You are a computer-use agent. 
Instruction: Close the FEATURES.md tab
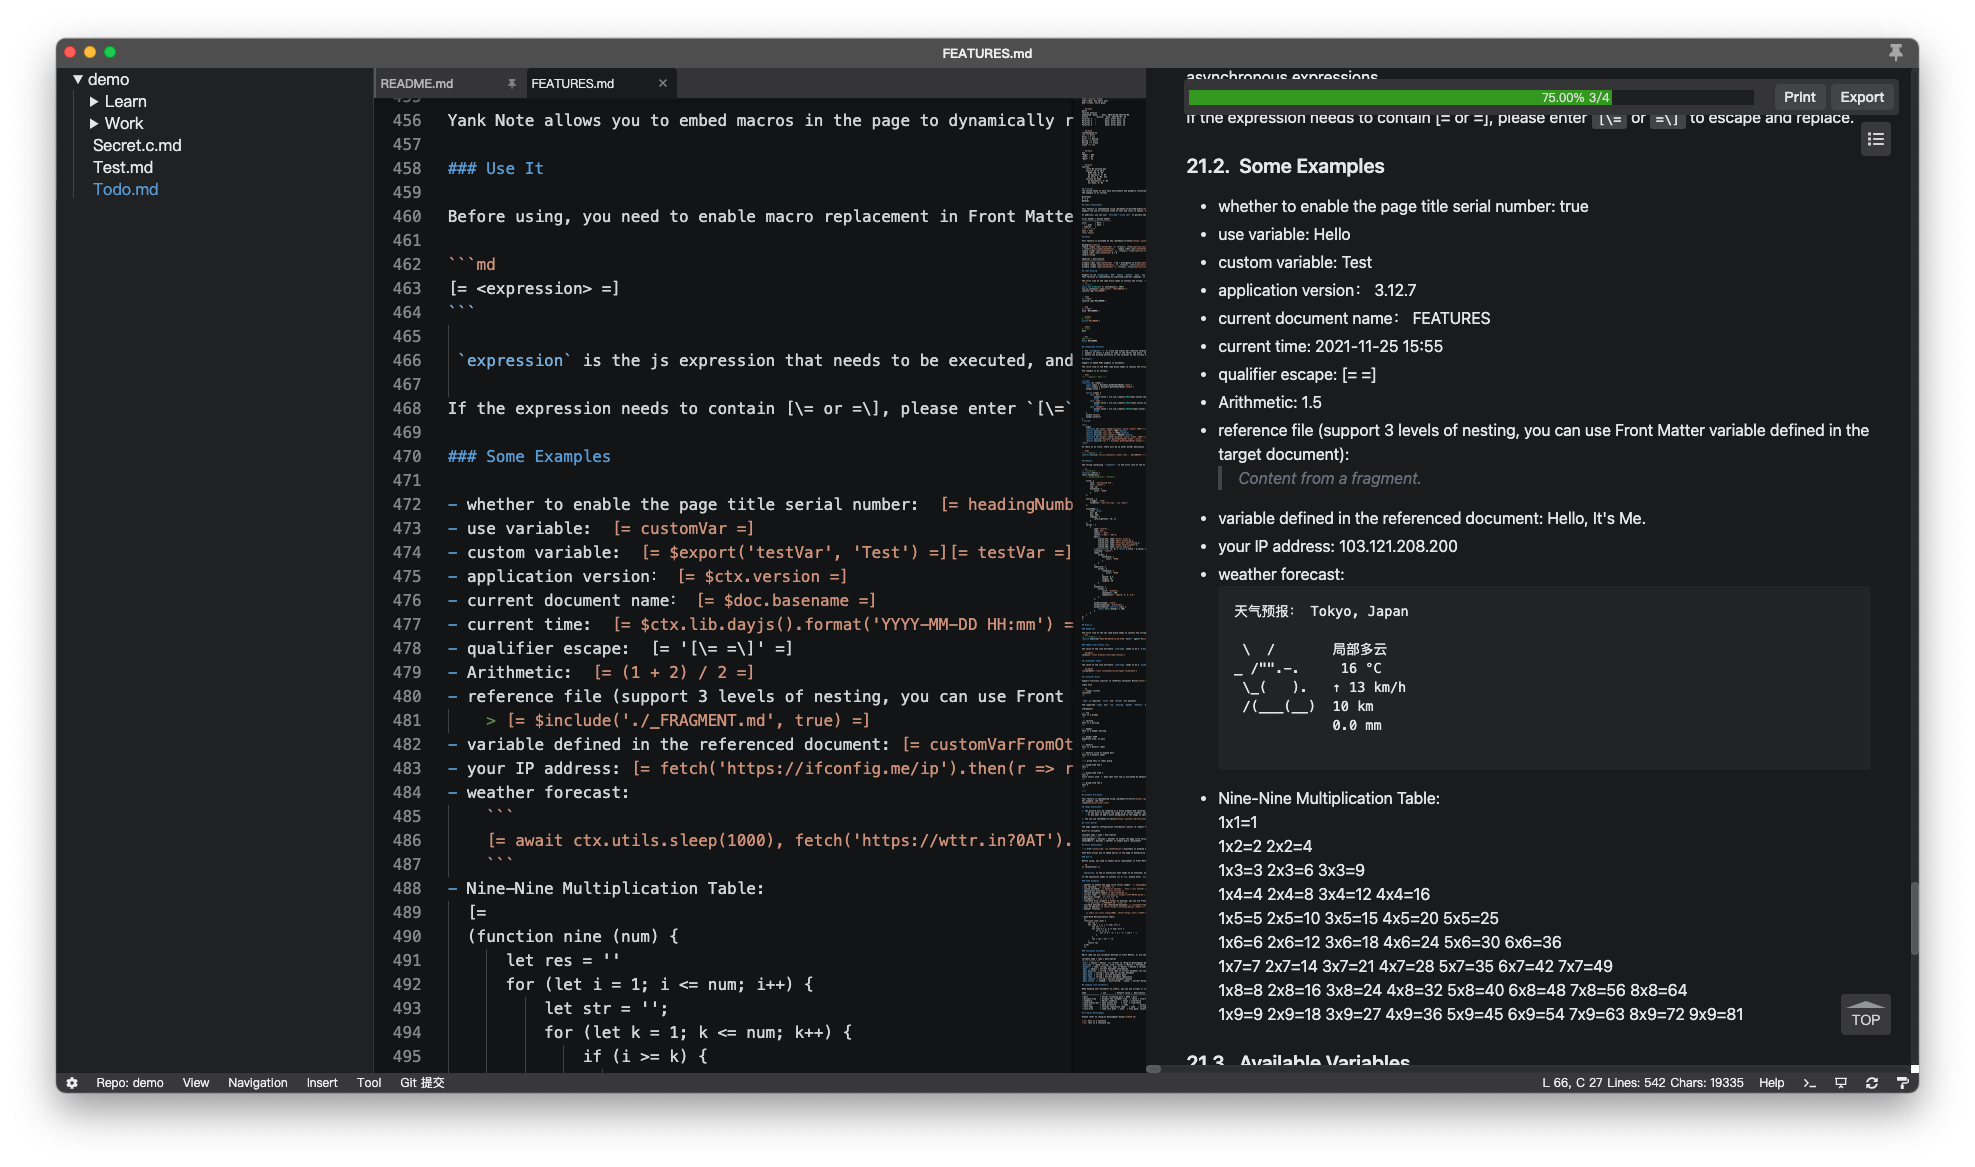pos(662,82)
